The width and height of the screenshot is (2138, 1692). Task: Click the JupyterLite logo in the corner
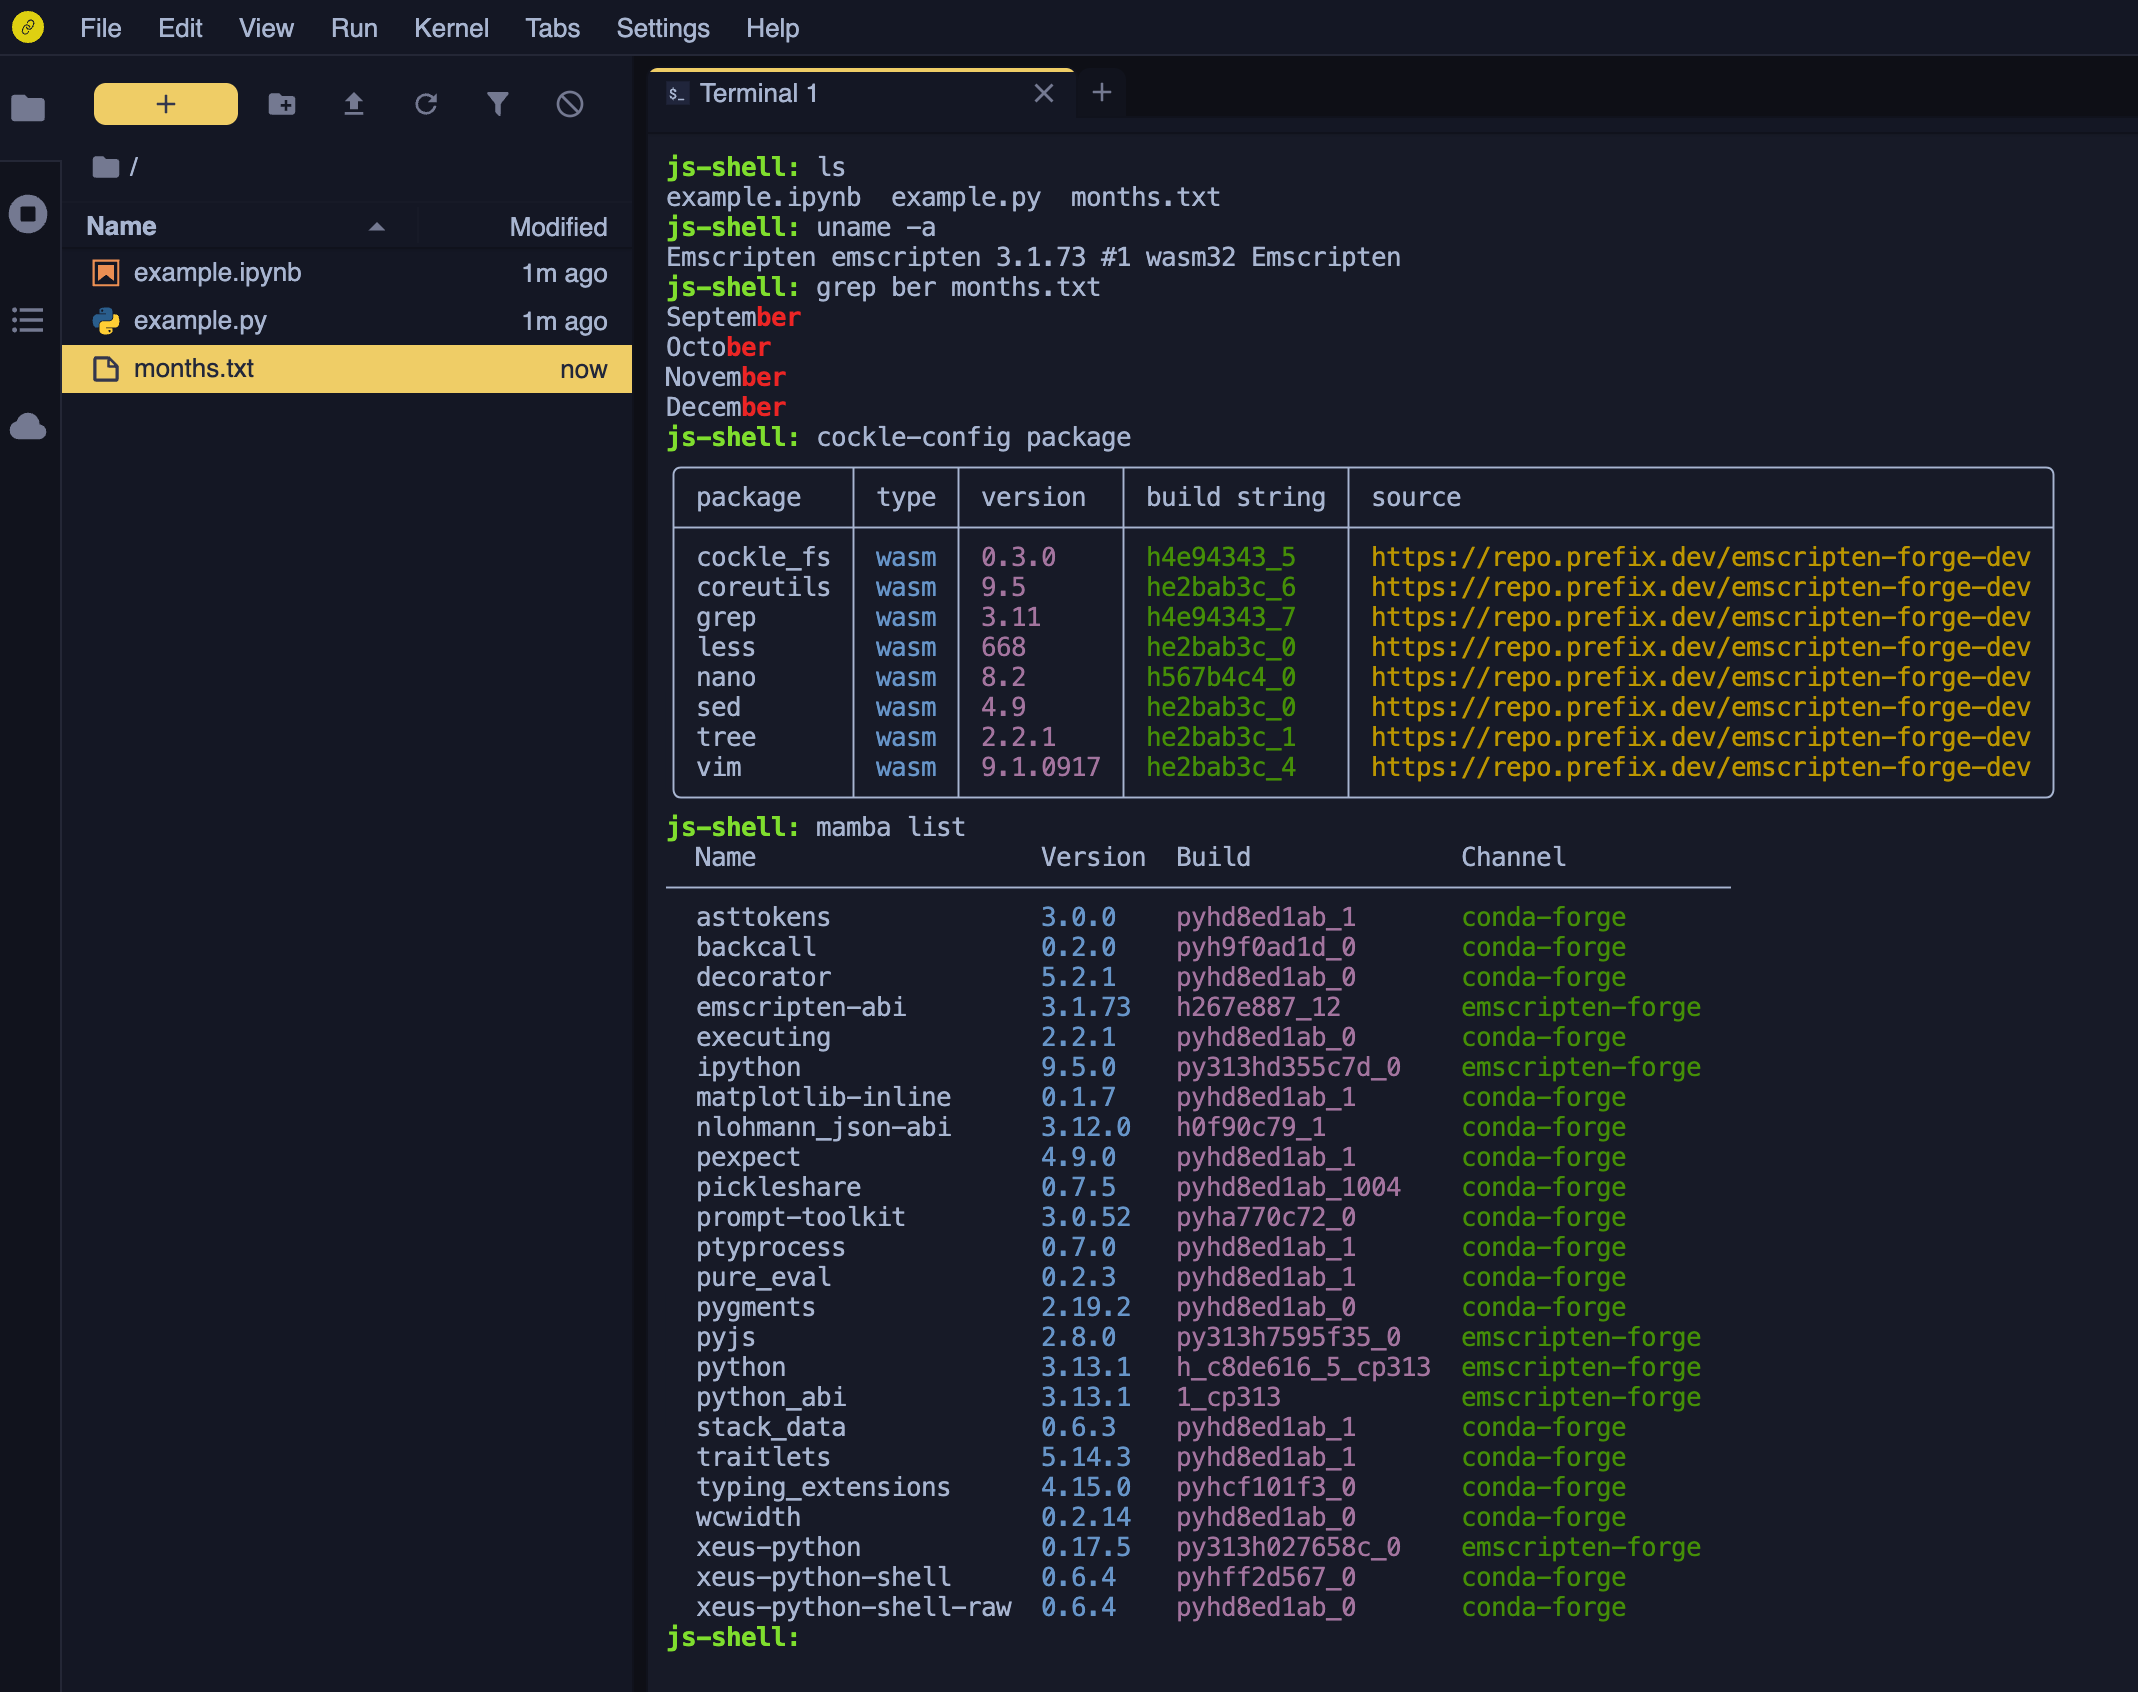click(27, 28)
